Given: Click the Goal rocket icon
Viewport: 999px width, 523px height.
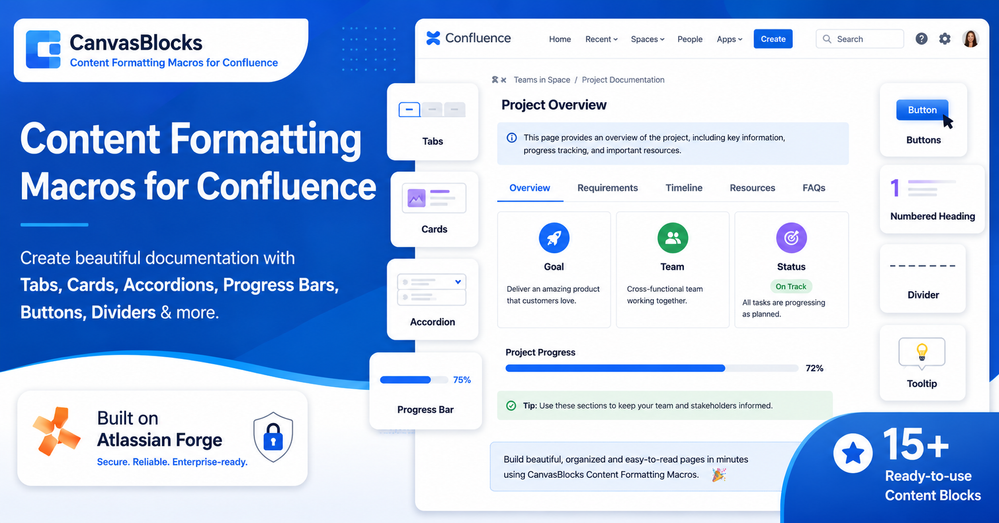Looking at the screenshot, I should (x=554, y=238).
